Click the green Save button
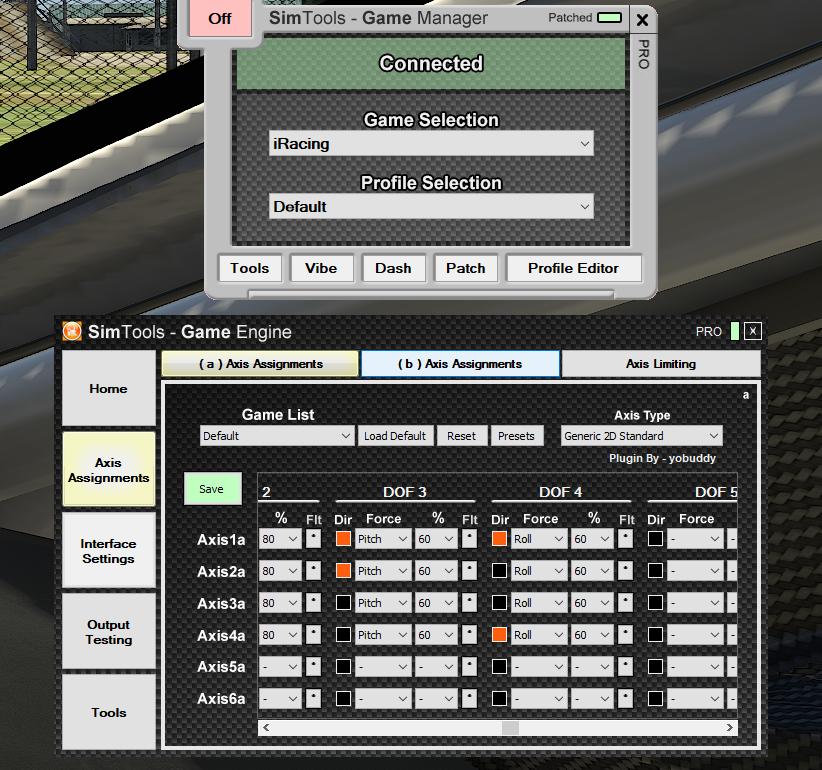 [x=212, y=489]
